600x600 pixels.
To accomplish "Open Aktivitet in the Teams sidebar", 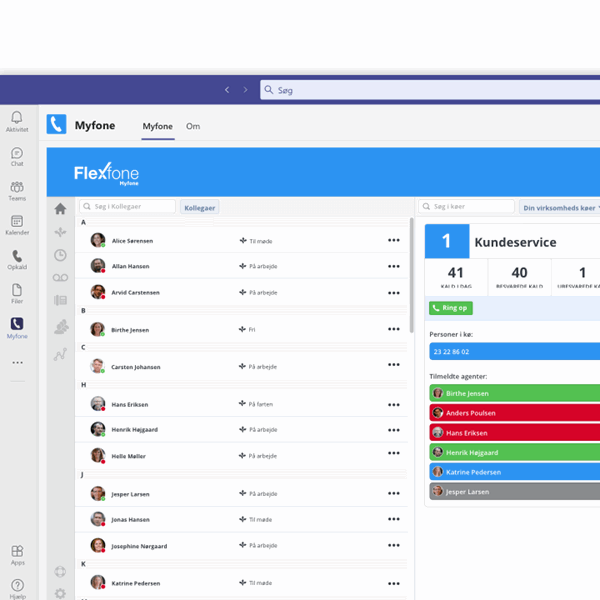I will 16,121.
